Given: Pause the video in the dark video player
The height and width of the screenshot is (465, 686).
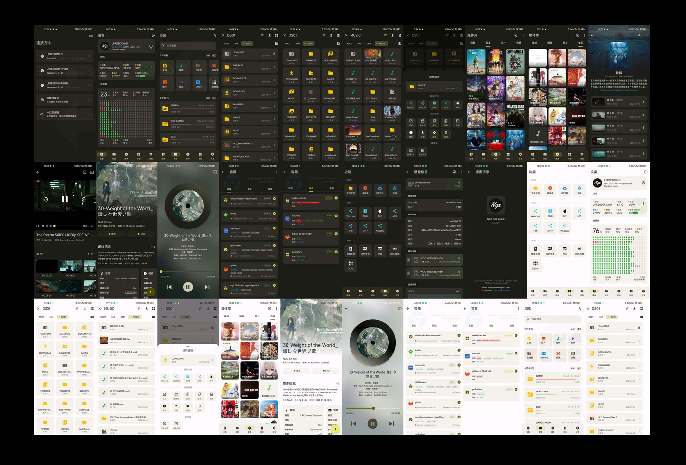Looking at the screenshot, I should 65,199.
